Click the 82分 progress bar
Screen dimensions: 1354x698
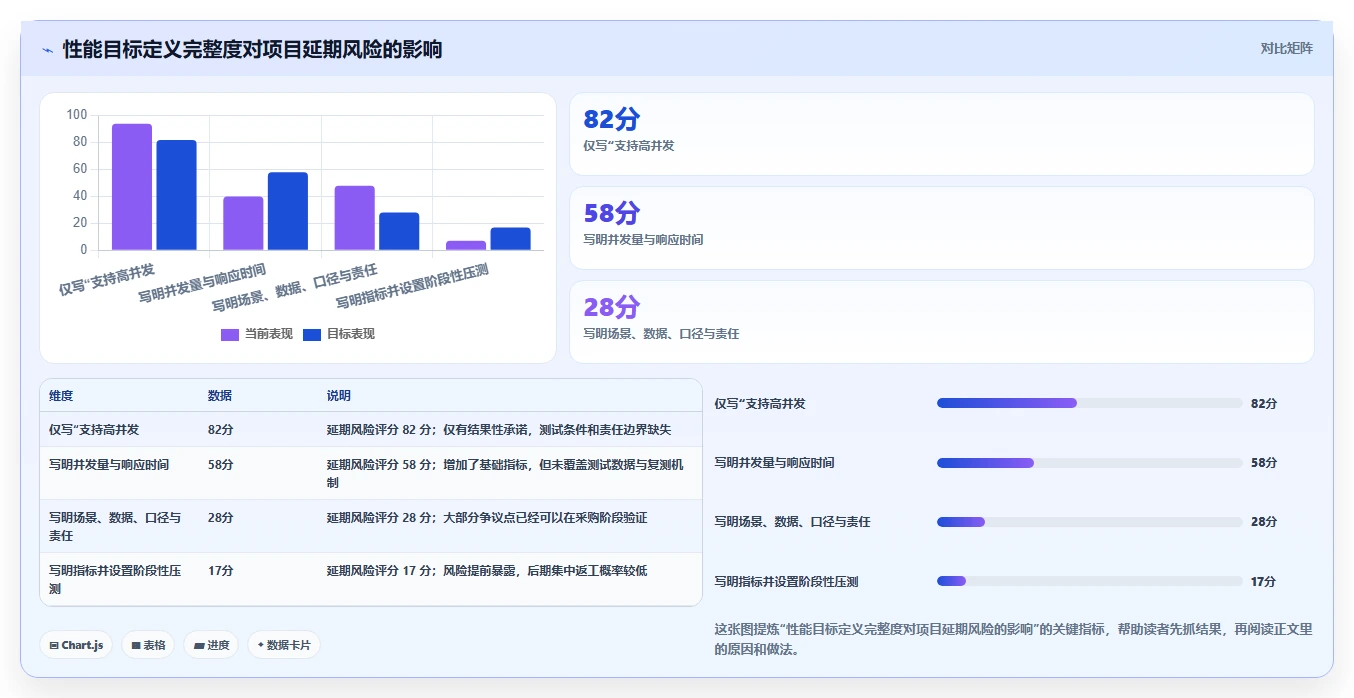click(x=1089, y=403)
